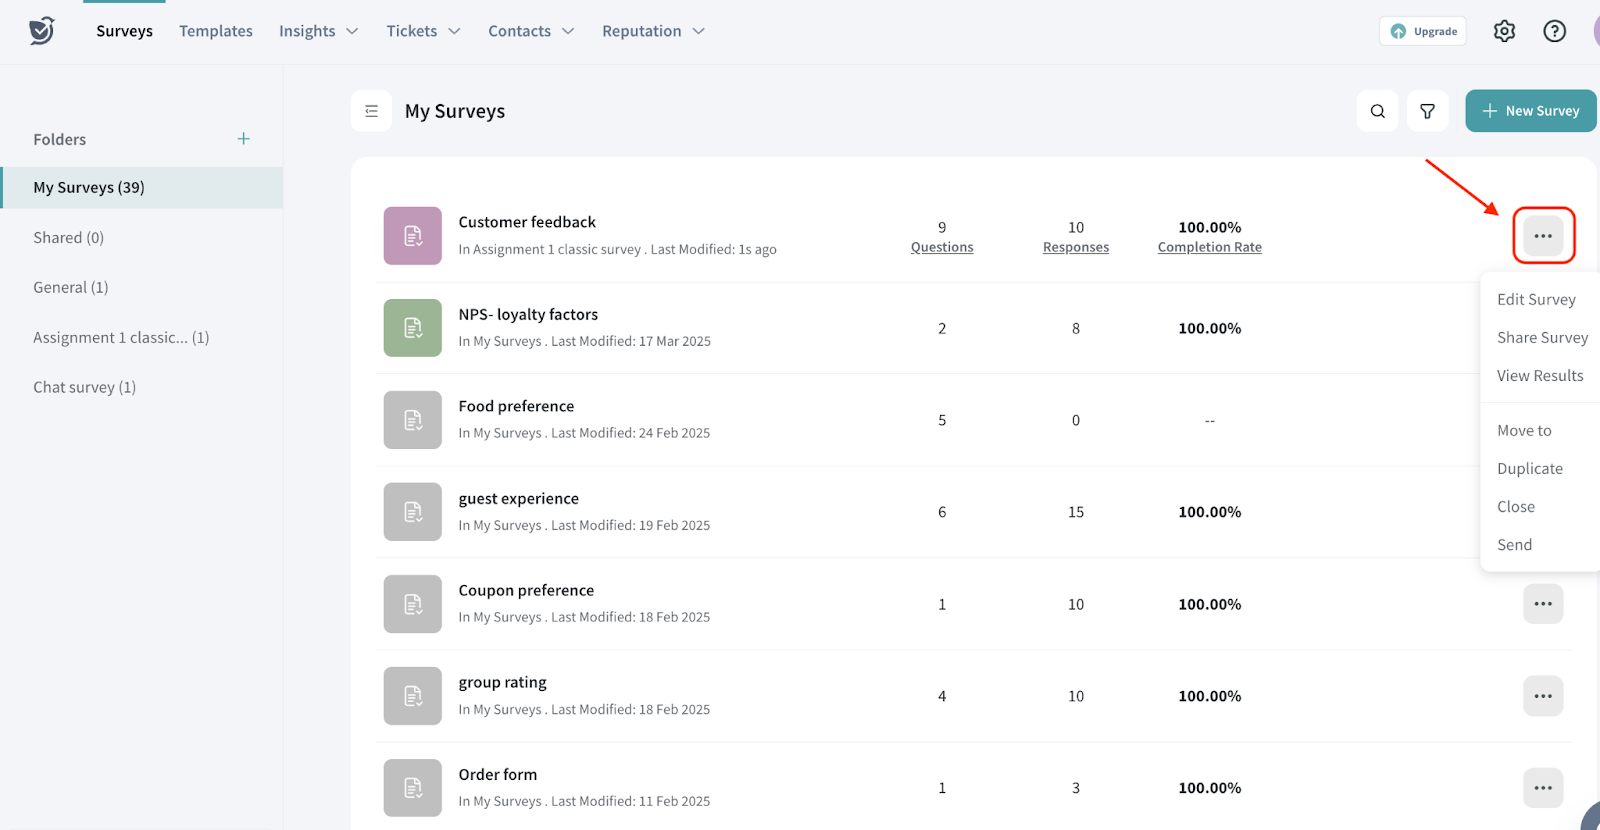Open the Chat survey folder
1600x830 pixels.
[x=84, y=387]
